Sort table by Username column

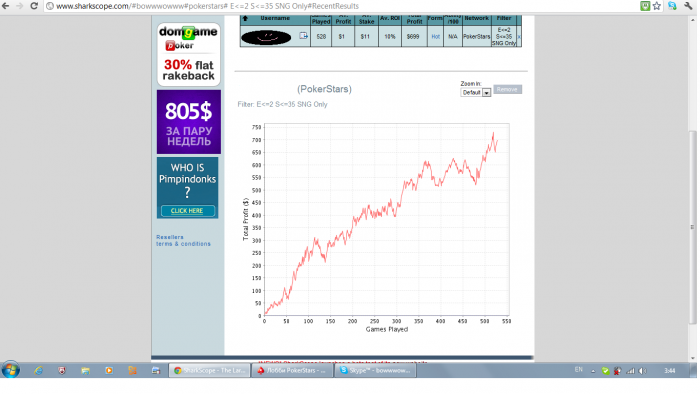click(x=275, y=18)
